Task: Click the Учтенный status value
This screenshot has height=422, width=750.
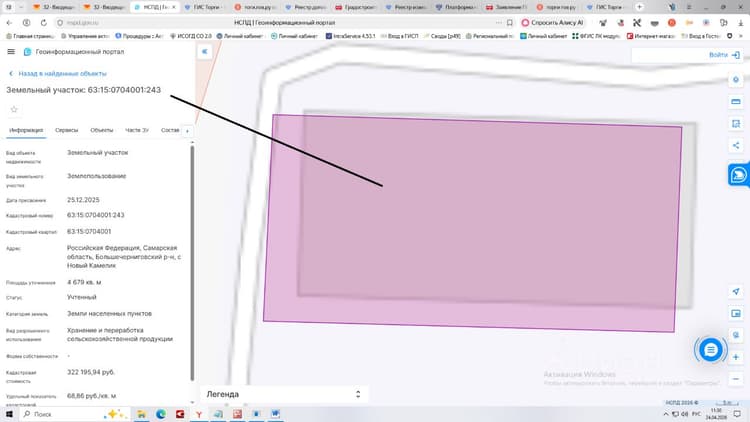Action: [x=82, y=297]
